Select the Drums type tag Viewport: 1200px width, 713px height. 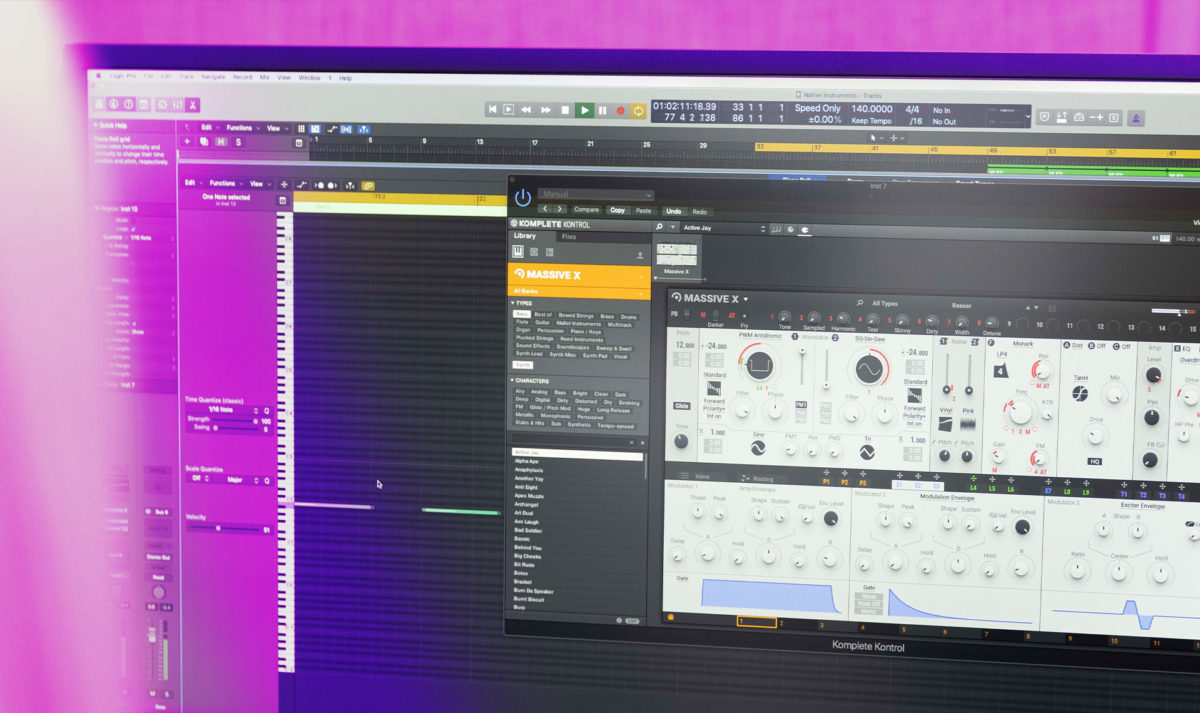628,316
